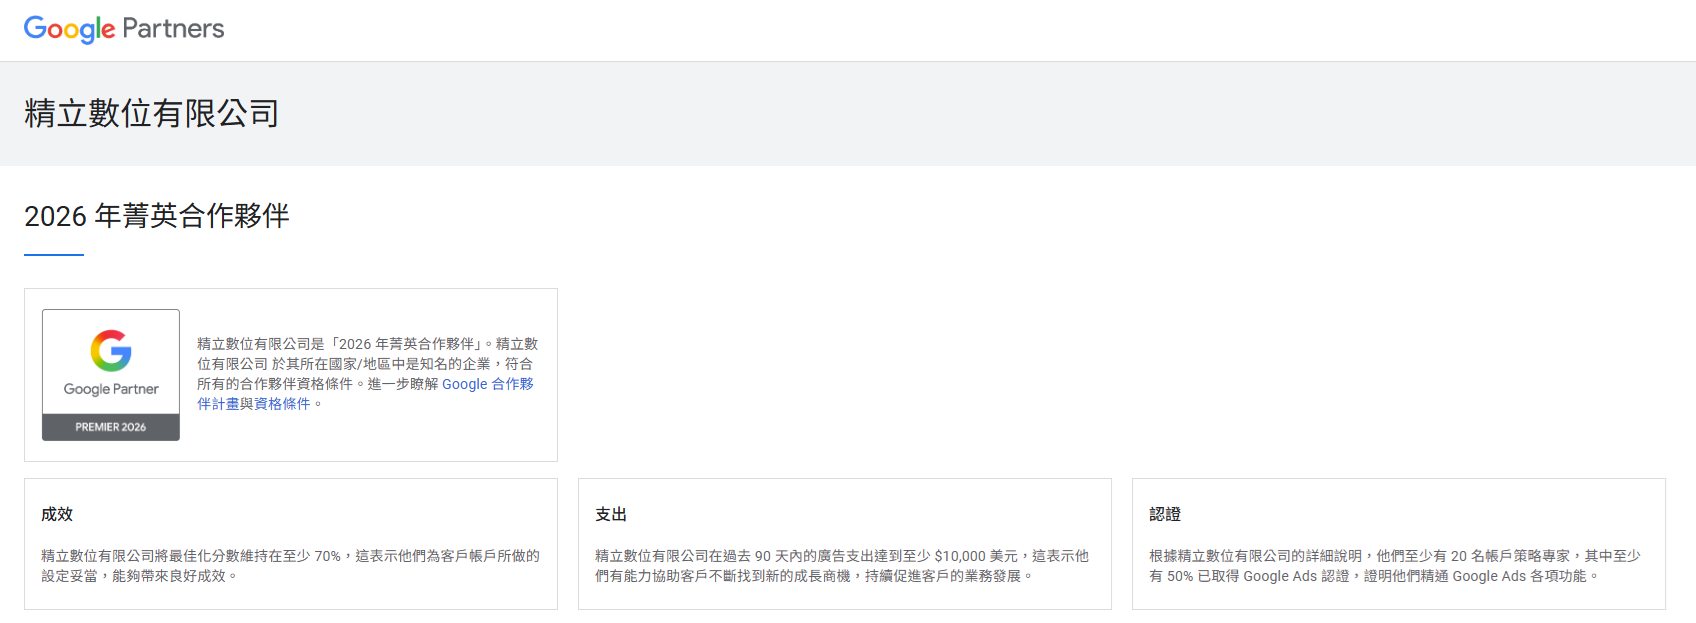The height and width of the screenshot is (623, 1696).
Task: Click the Google Partner Premier badge image
Action: pyautogui.click(x=111, y=374)
